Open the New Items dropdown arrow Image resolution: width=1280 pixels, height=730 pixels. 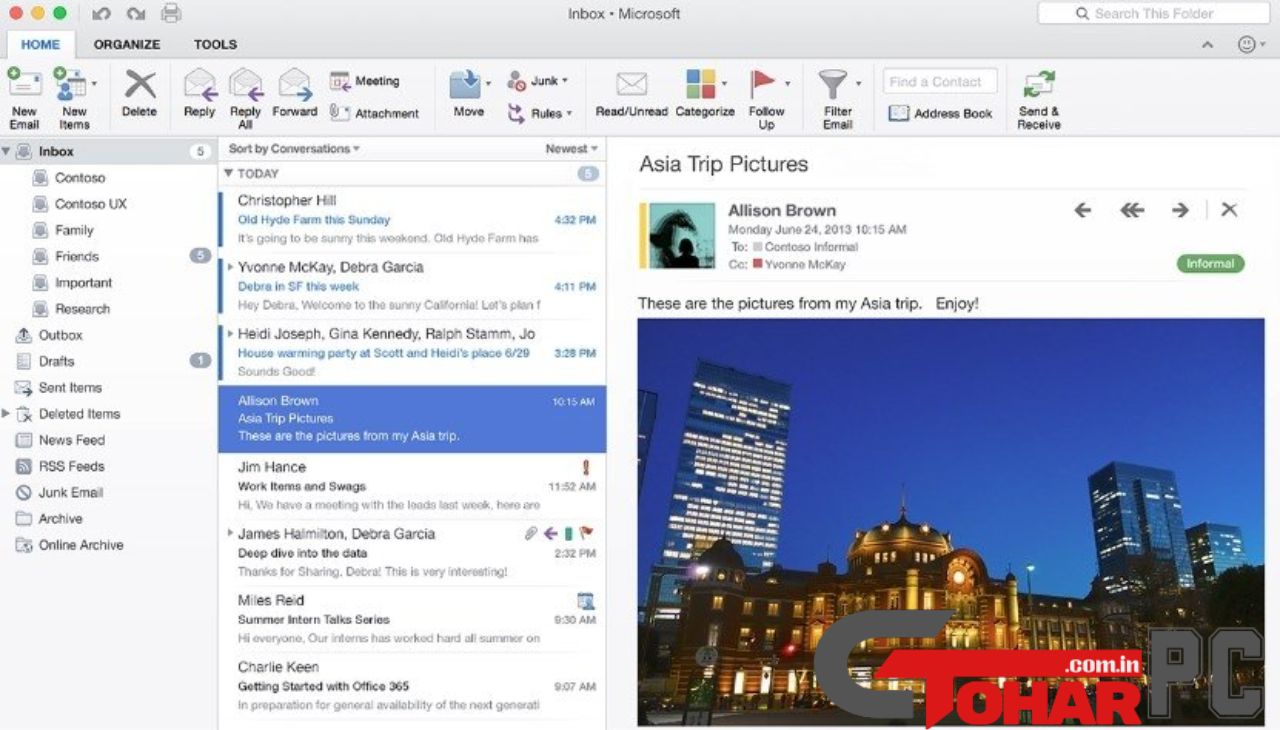point(95,83)
